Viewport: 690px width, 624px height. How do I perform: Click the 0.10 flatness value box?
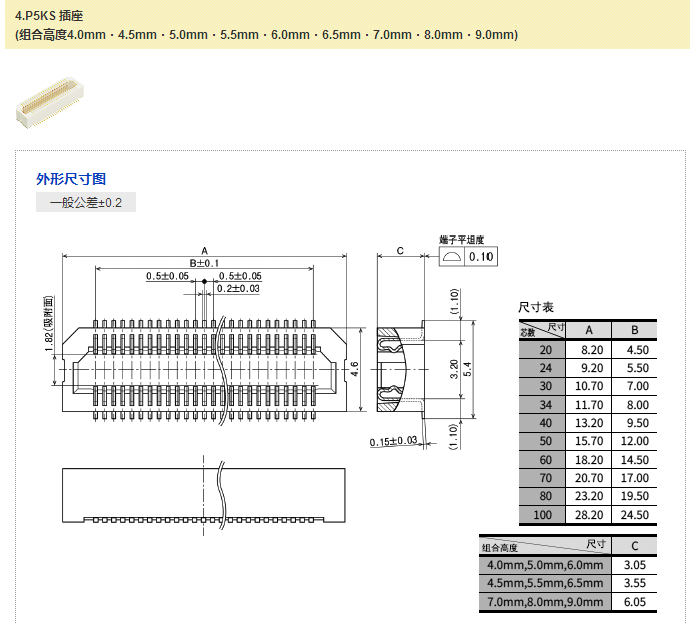[x=482, y=257]
